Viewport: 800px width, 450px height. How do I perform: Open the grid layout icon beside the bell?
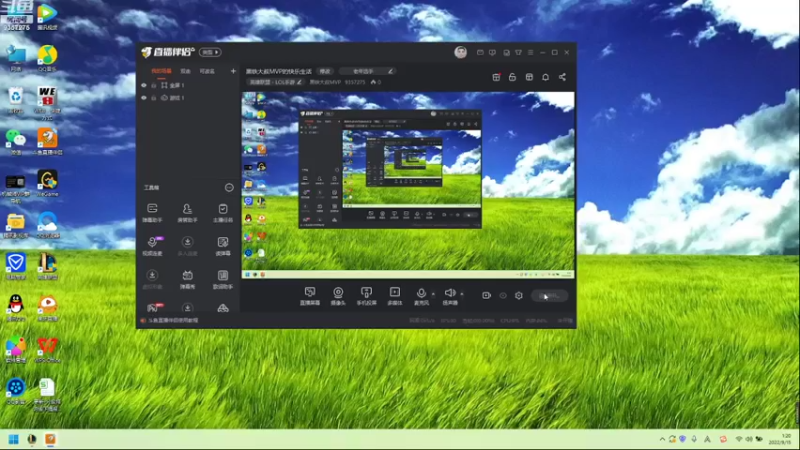(x=529, y=77)
